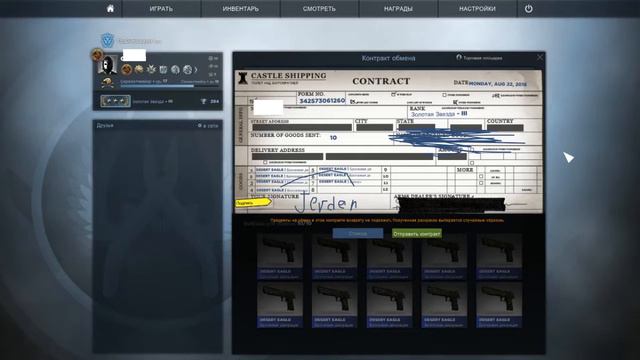Remove Desert Eagle from contract slot 1
This screenshot has width=640, height=360.
[x=282, y=170]
